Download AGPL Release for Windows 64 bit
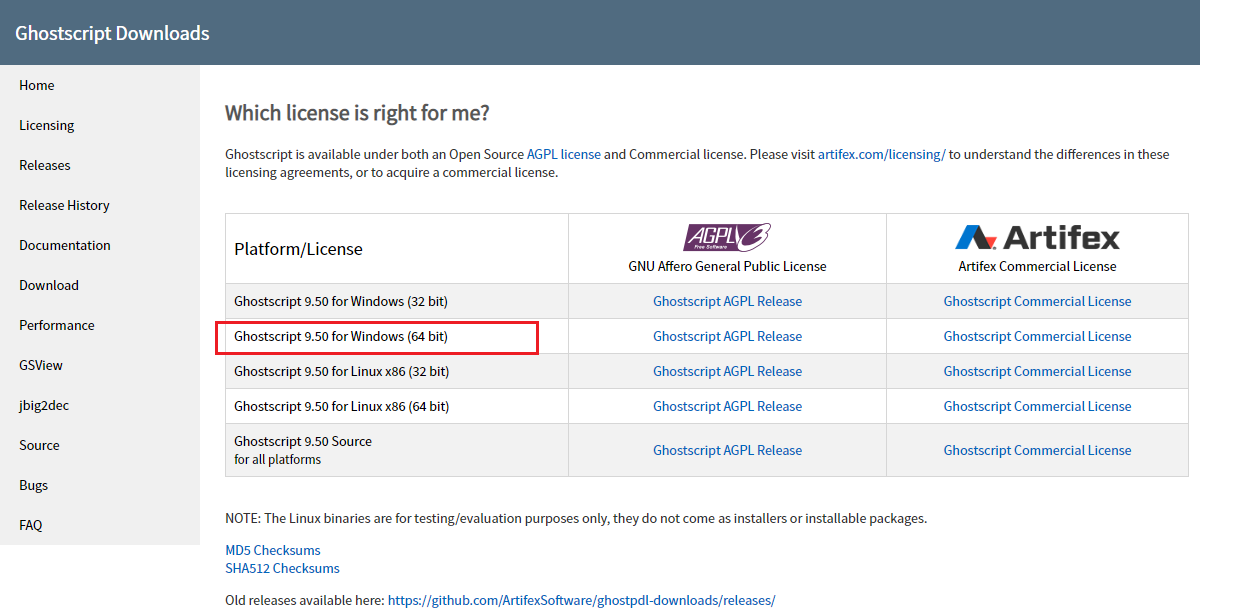Viewport: 1250px width, 612px height. coord(727,336)
